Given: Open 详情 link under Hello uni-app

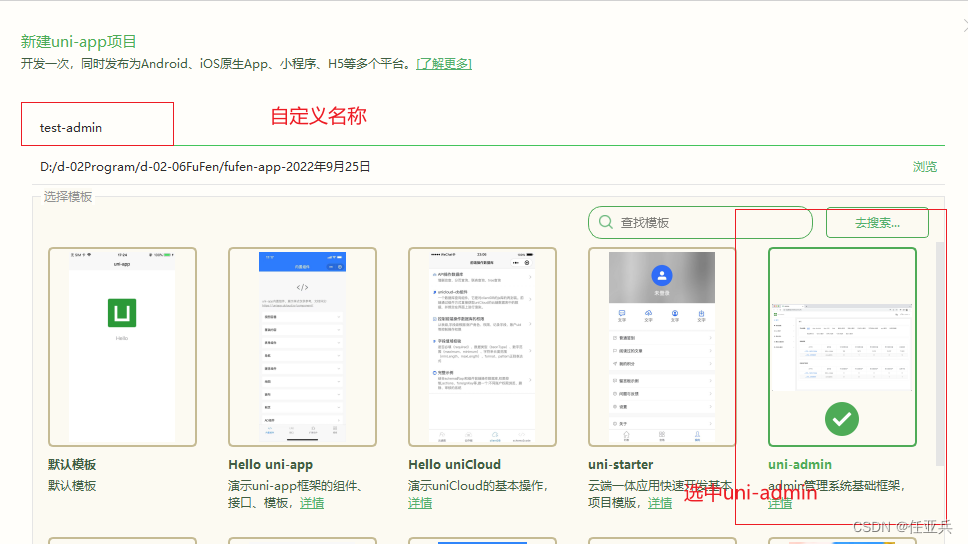Looking at the screenshot, I should click(x=312, y=503).
